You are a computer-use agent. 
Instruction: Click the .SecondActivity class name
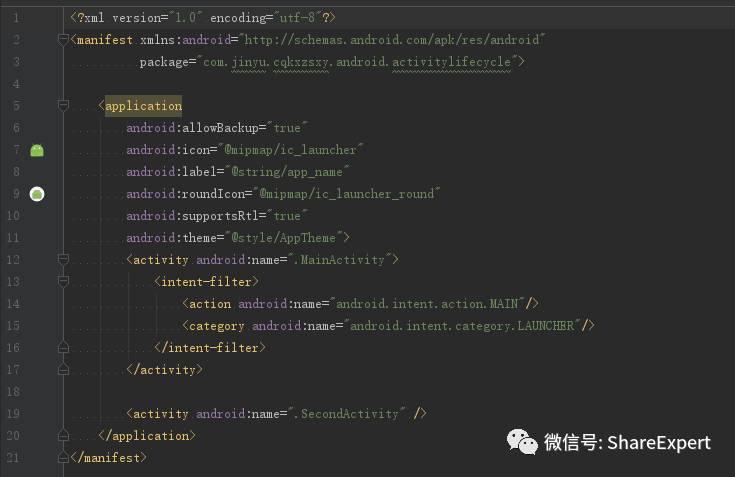[347, 414]
